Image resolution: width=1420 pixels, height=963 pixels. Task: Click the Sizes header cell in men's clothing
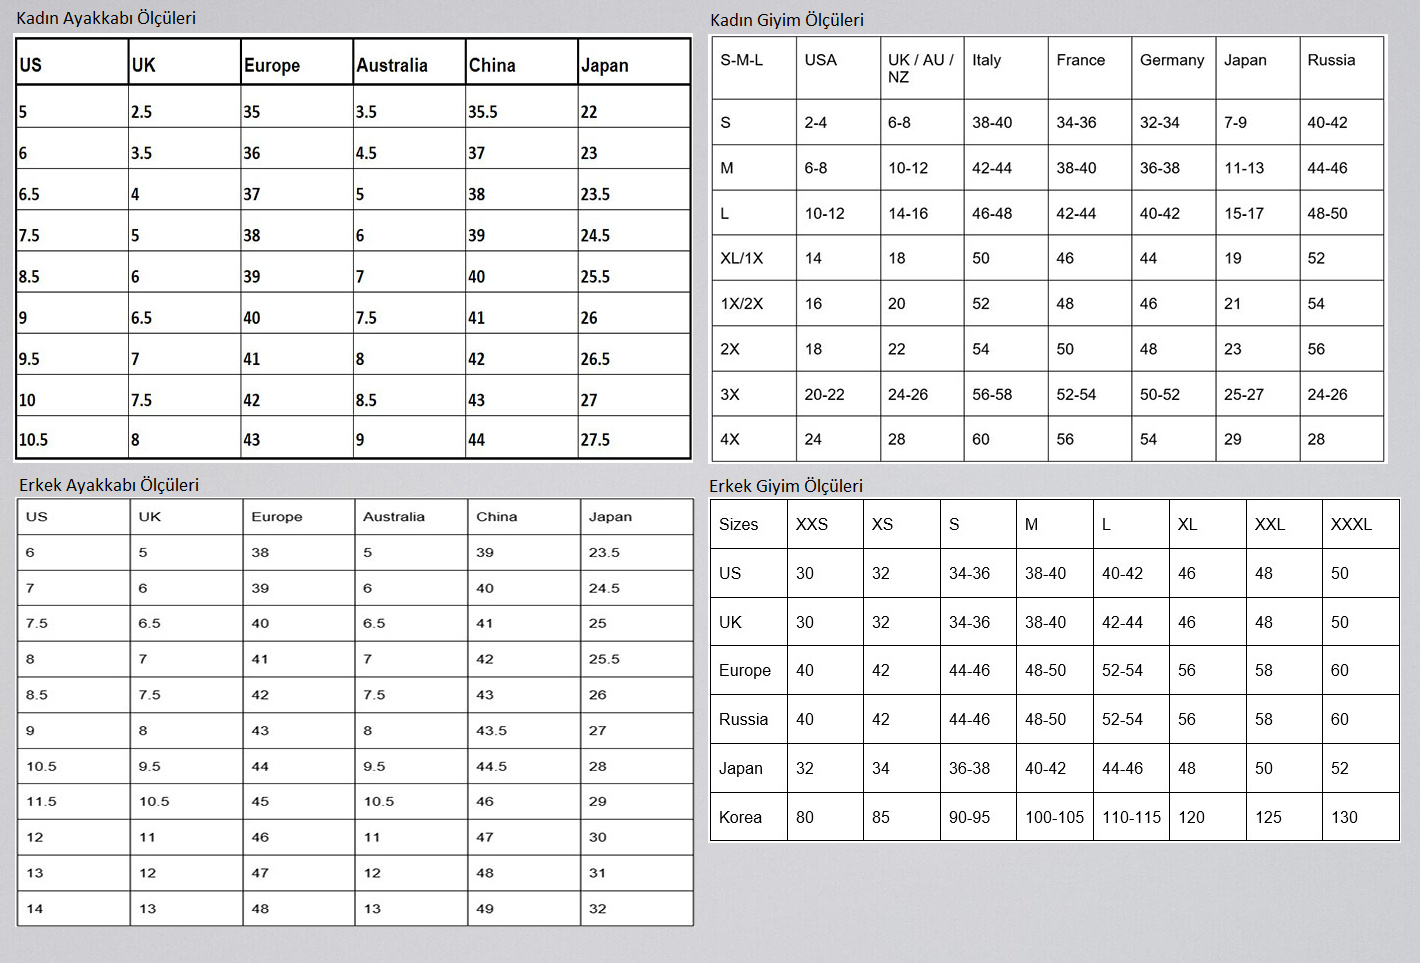click(x=739, y=524)
